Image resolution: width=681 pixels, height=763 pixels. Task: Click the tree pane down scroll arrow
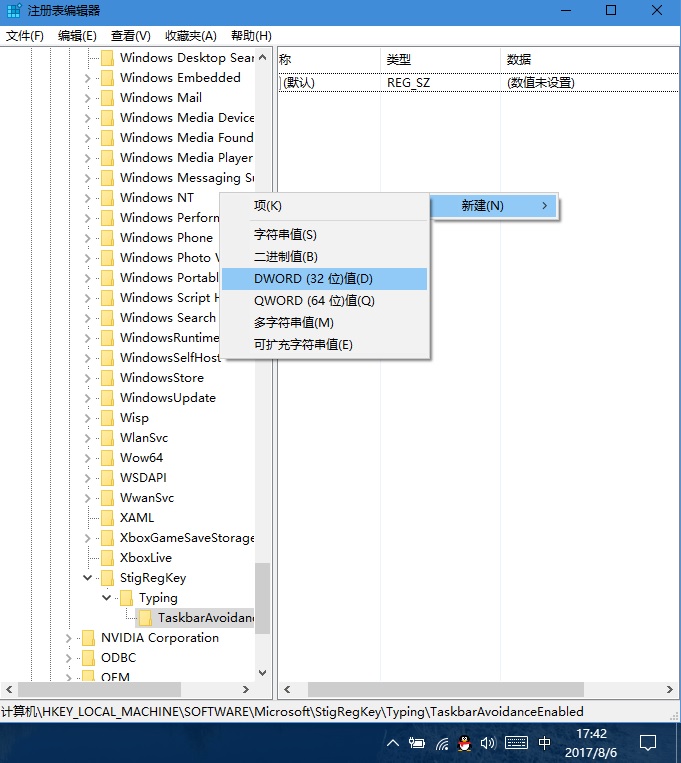click(262, 673)
